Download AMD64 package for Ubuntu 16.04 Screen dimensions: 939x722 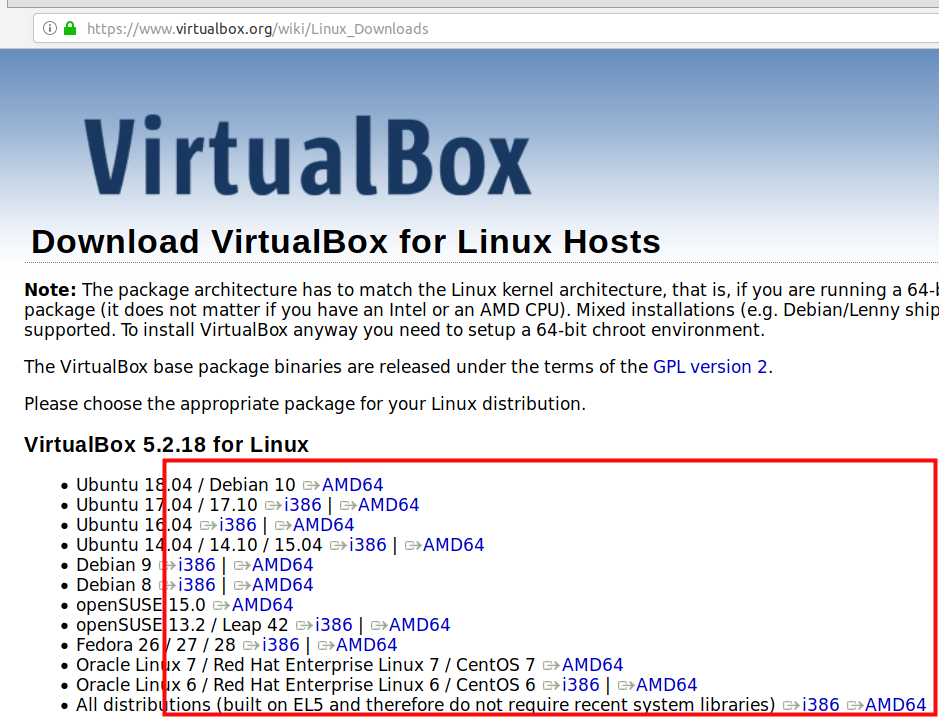[x=323, y=524]
